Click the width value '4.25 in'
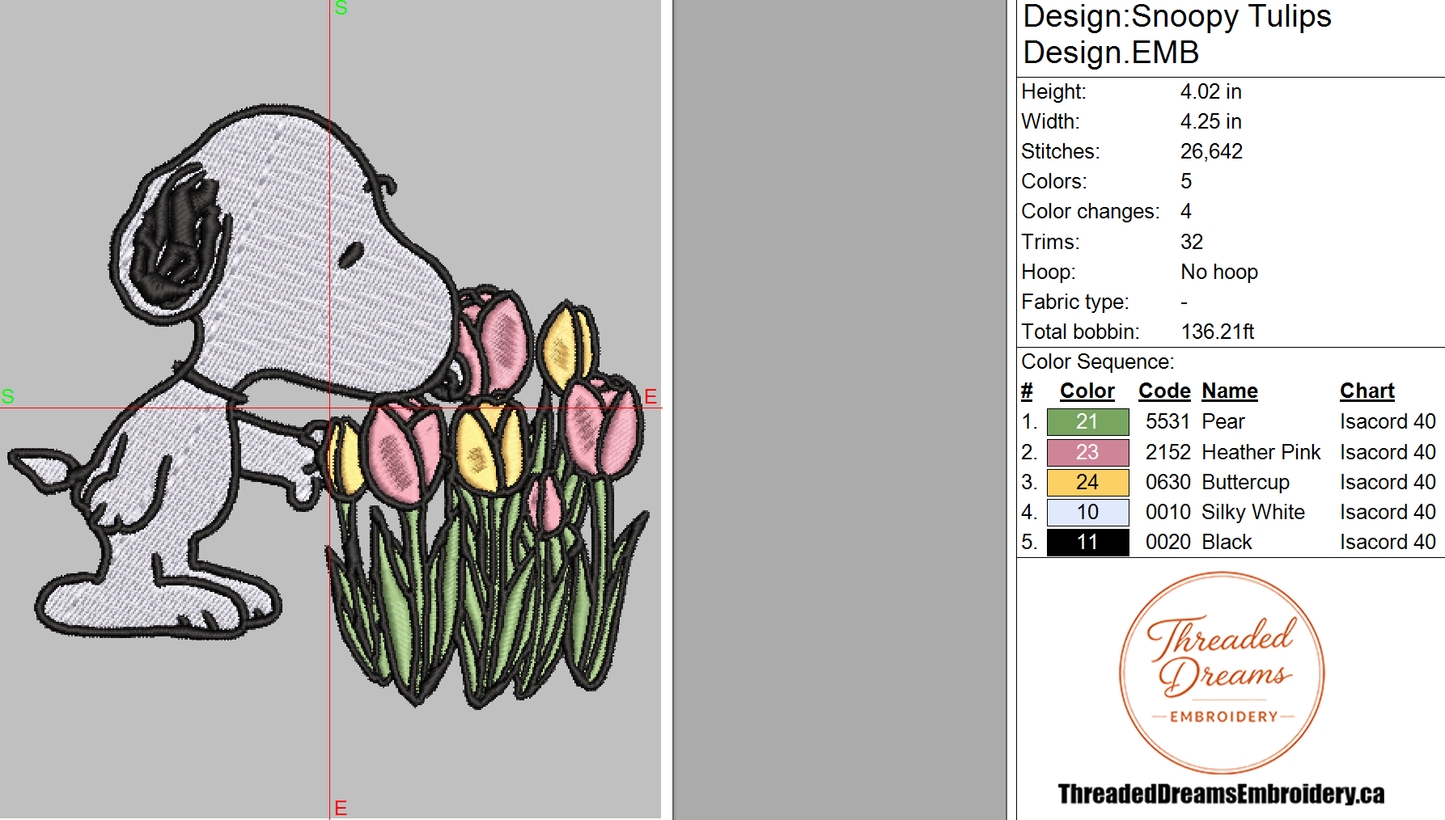The width and height of the screenshot is (1445, 820). coord(1211,122)
